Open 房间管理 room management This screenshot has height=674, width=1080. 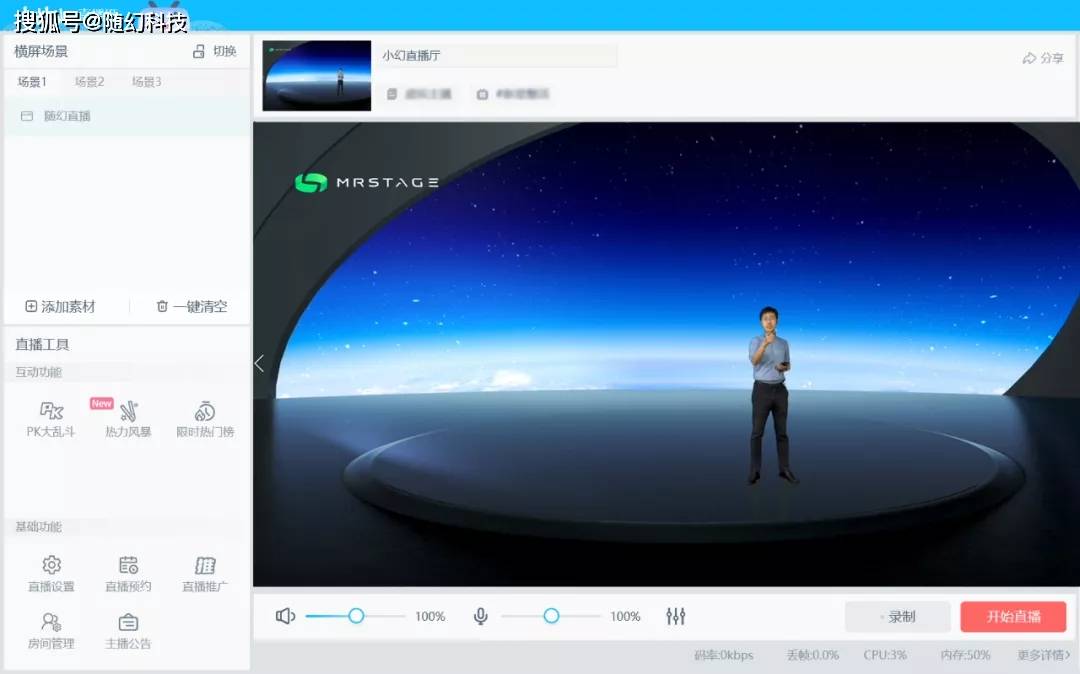(50, 630)
